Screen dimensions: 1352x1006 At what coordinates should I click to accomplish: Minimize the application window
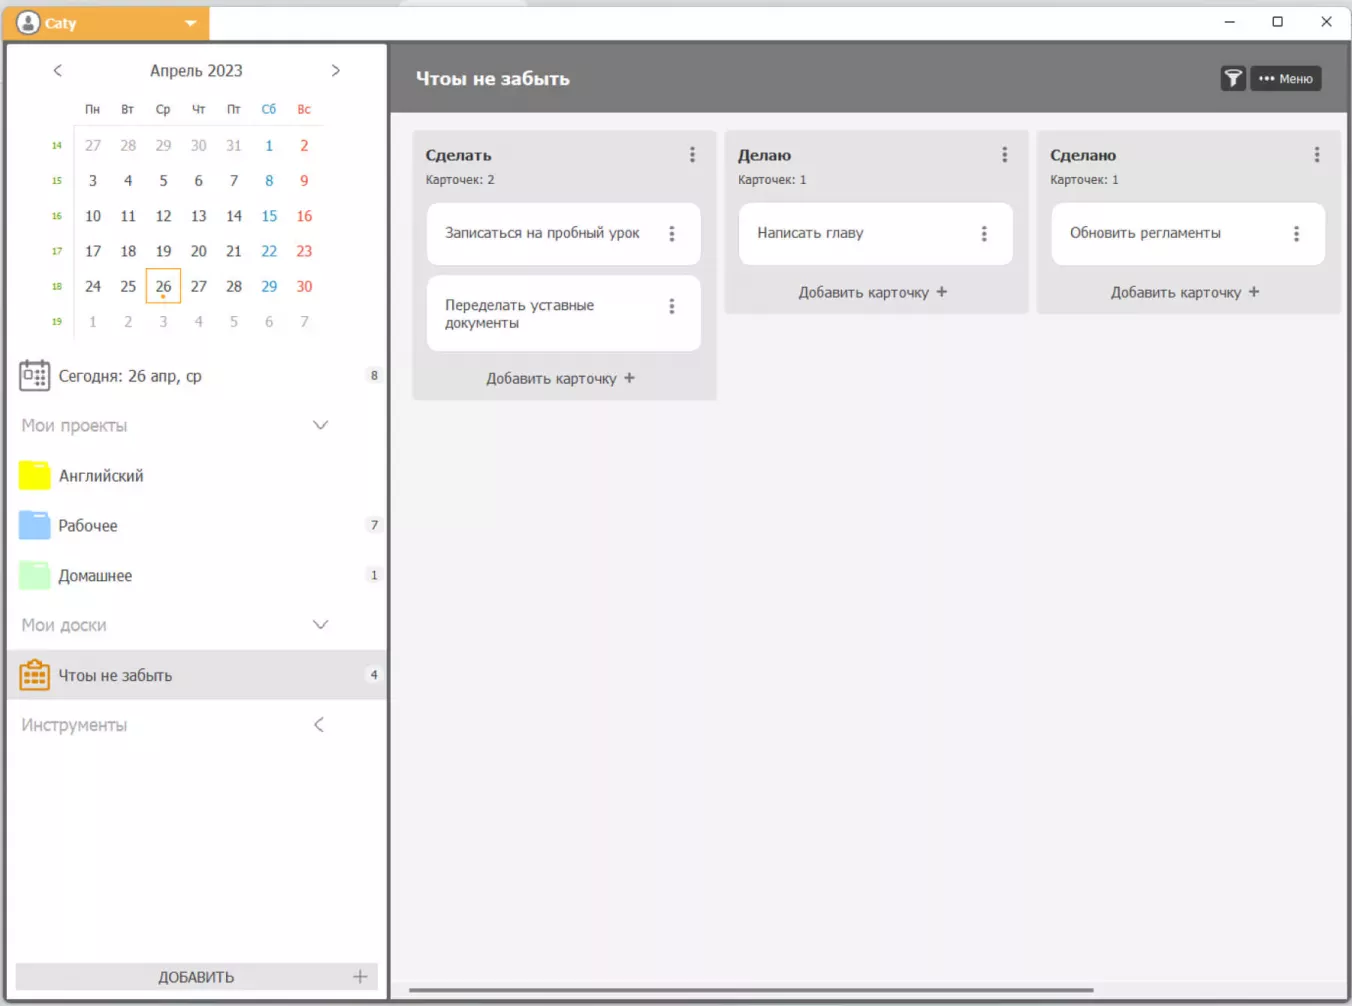[1230, 22]
